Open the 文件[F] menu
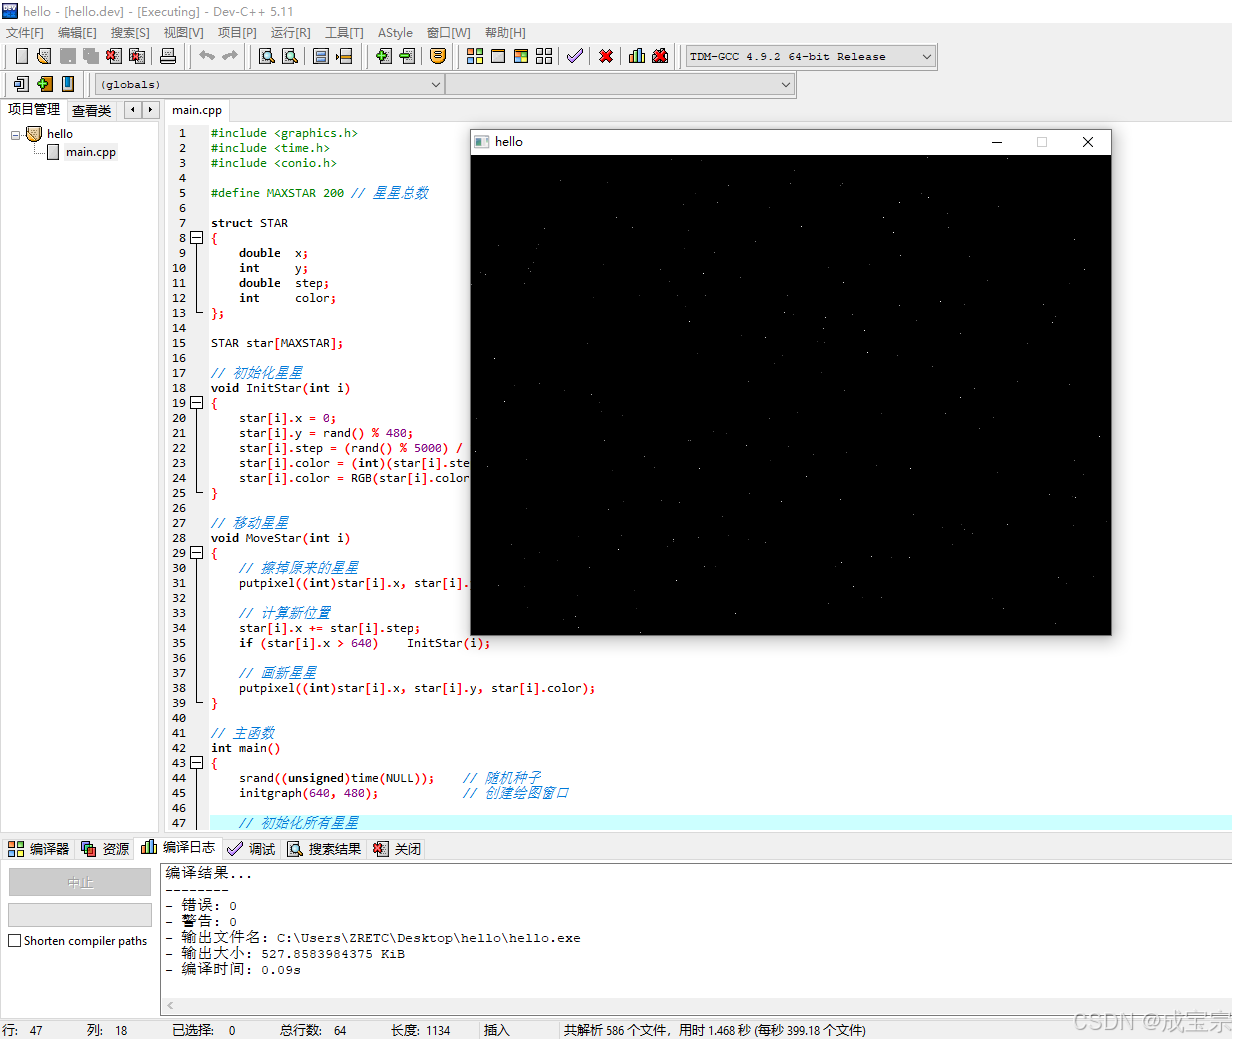Image resolution: width=1236 pixels, height=1041 pixels. pos(25,33)
